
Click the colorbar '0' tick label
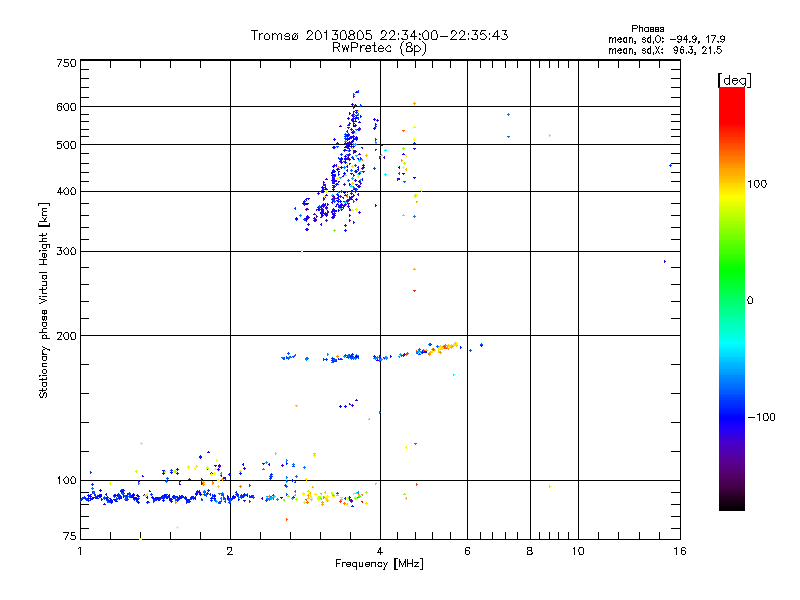[750, 301]
